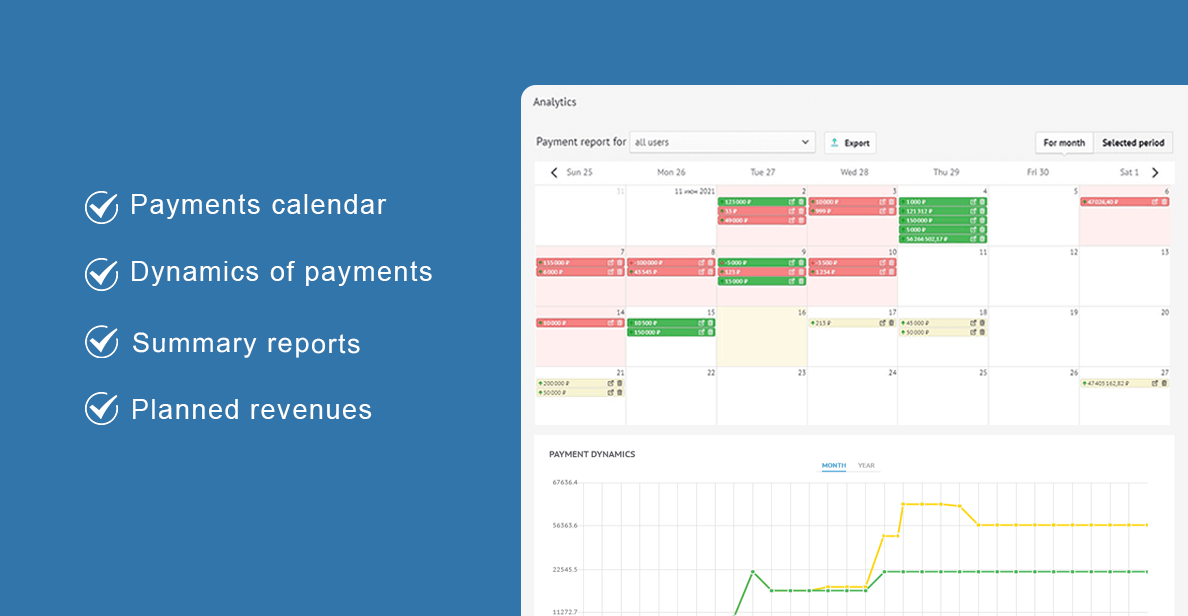Trash the 125 000 ₽ payment on day 2
Image resolution: width=1188 pixels, height=616 pixels.
[x=801, y=202]
